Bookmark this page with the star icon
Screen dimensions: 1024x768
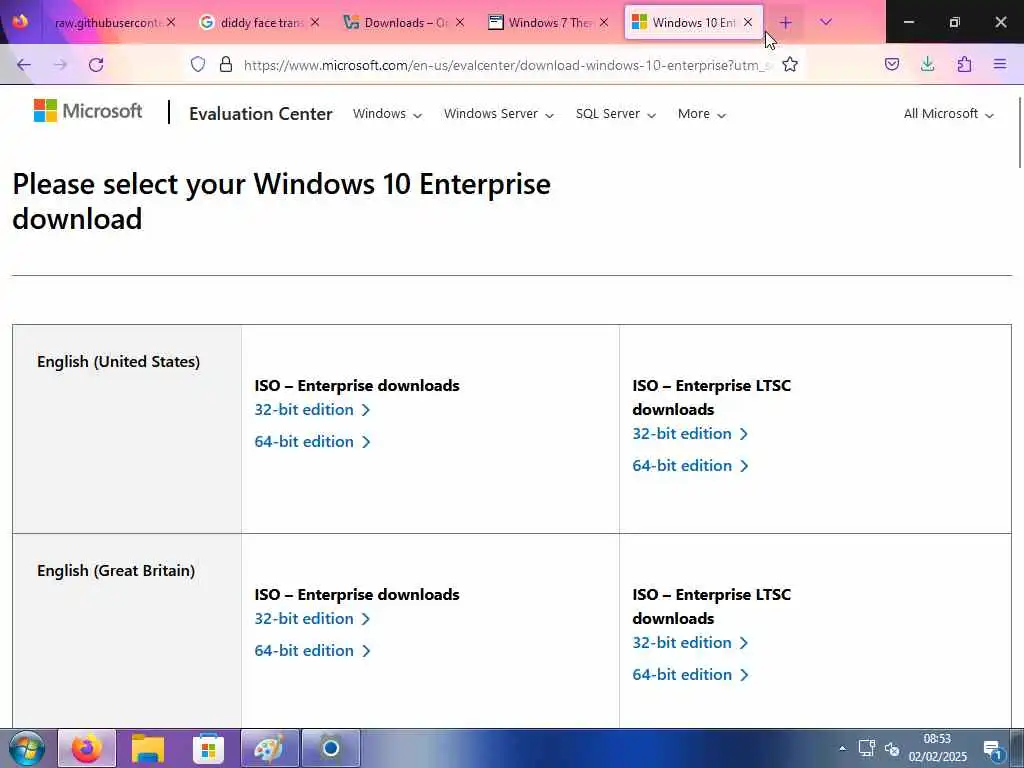pyautogui.click(x=790, y=64)
